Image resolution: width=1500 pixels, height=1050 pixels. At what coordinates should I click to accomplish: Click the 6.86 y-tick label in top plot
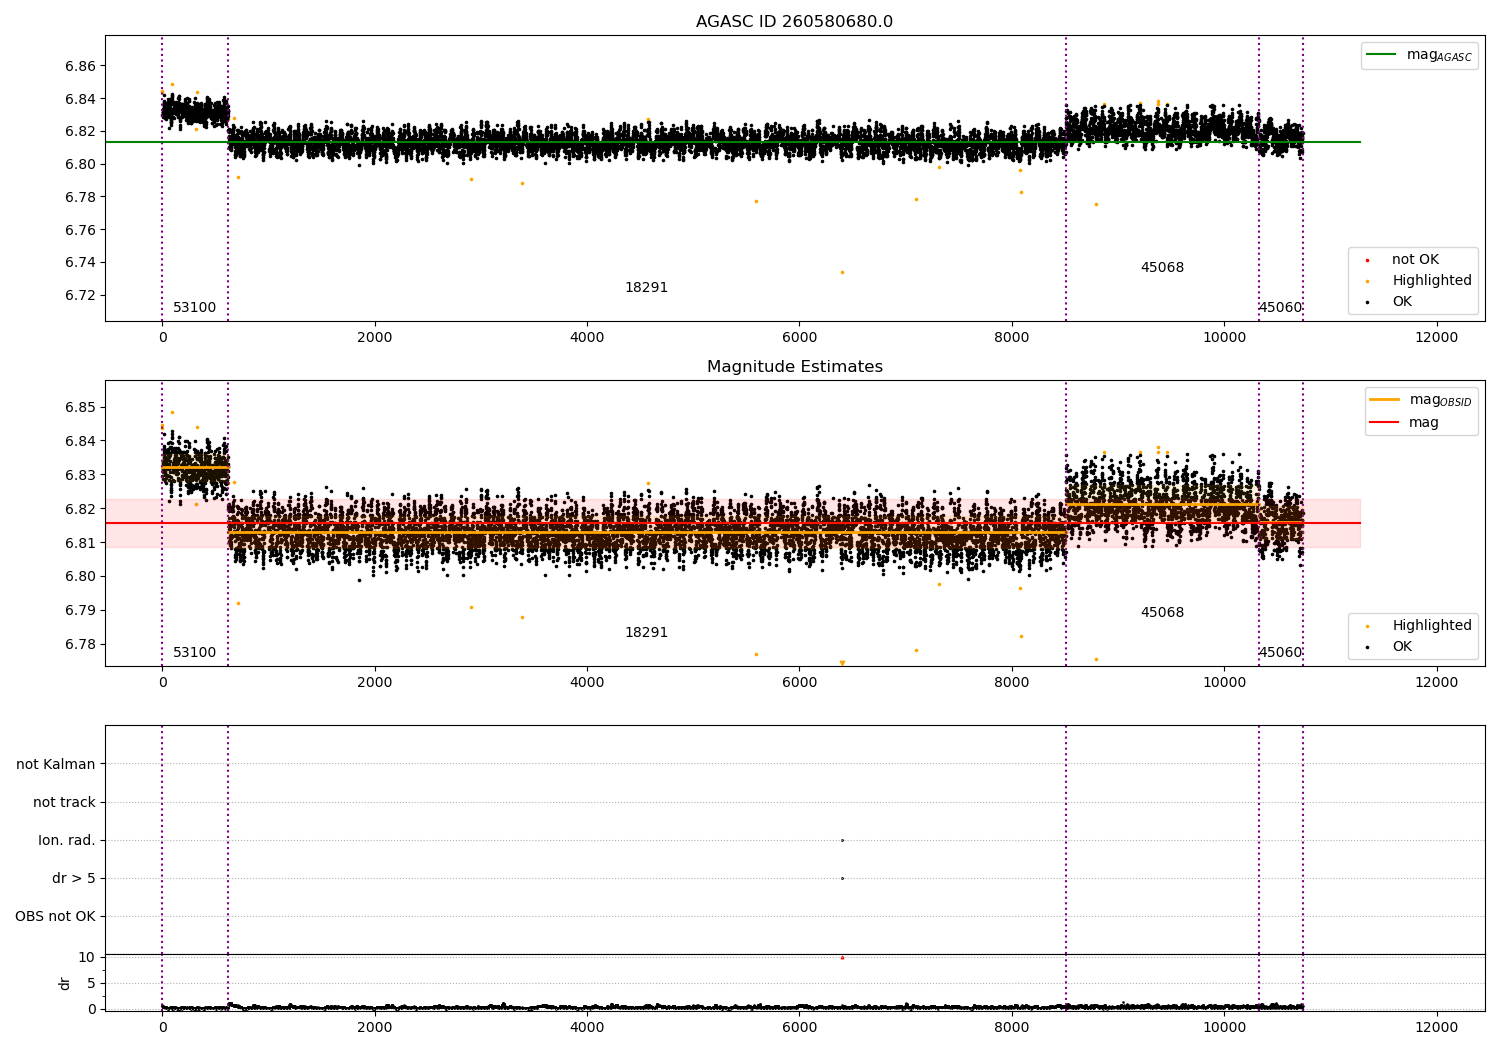80,67
